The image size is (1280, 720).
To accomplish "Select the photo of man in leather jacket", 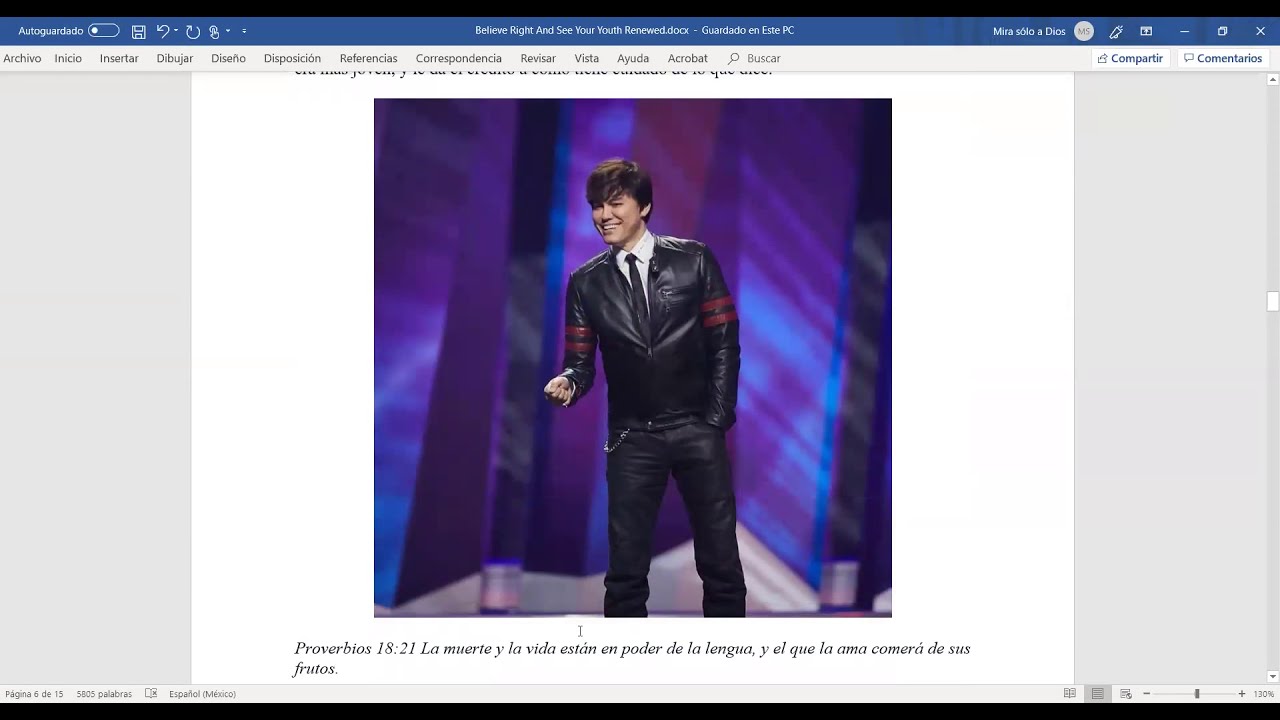I will point(633,357).
